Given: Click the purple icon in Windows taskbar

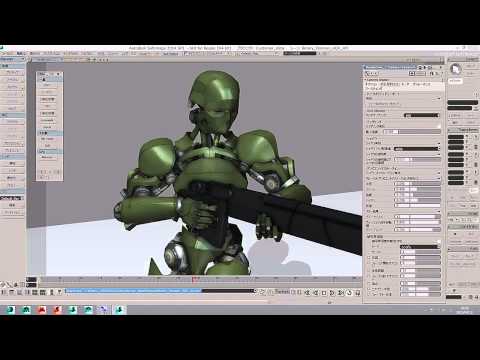Looking at the screenshot, I should pos(103,310).
